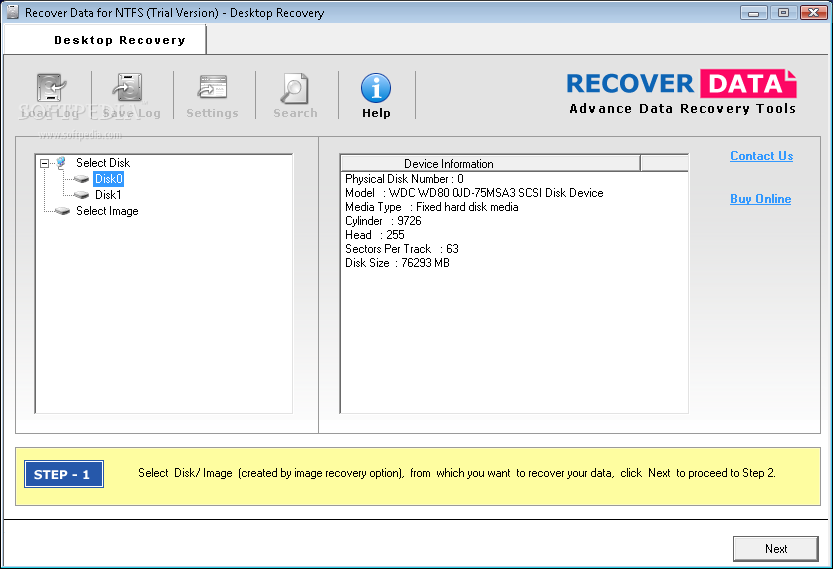Select Disk1 in the tree
Screen dimensions: 833x569
pos(108,195)
